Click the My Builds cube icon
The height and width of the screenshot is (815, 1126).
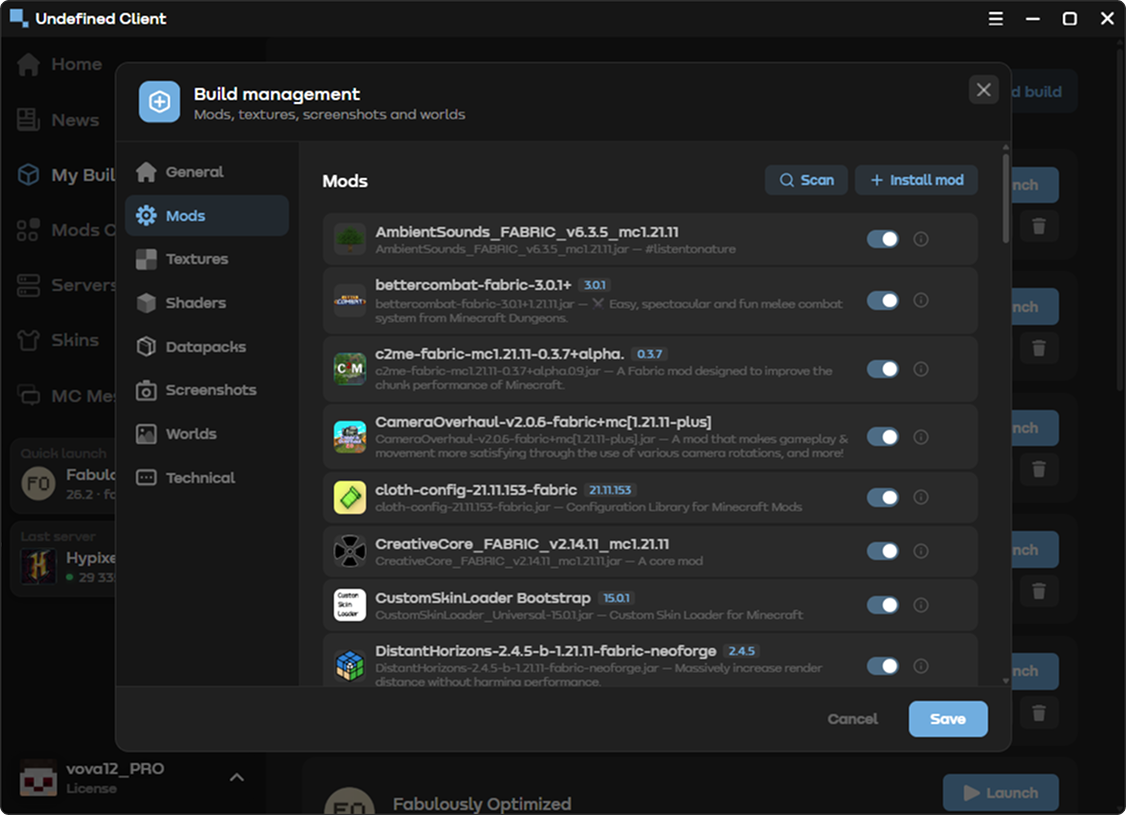click(x=29, y=174)
